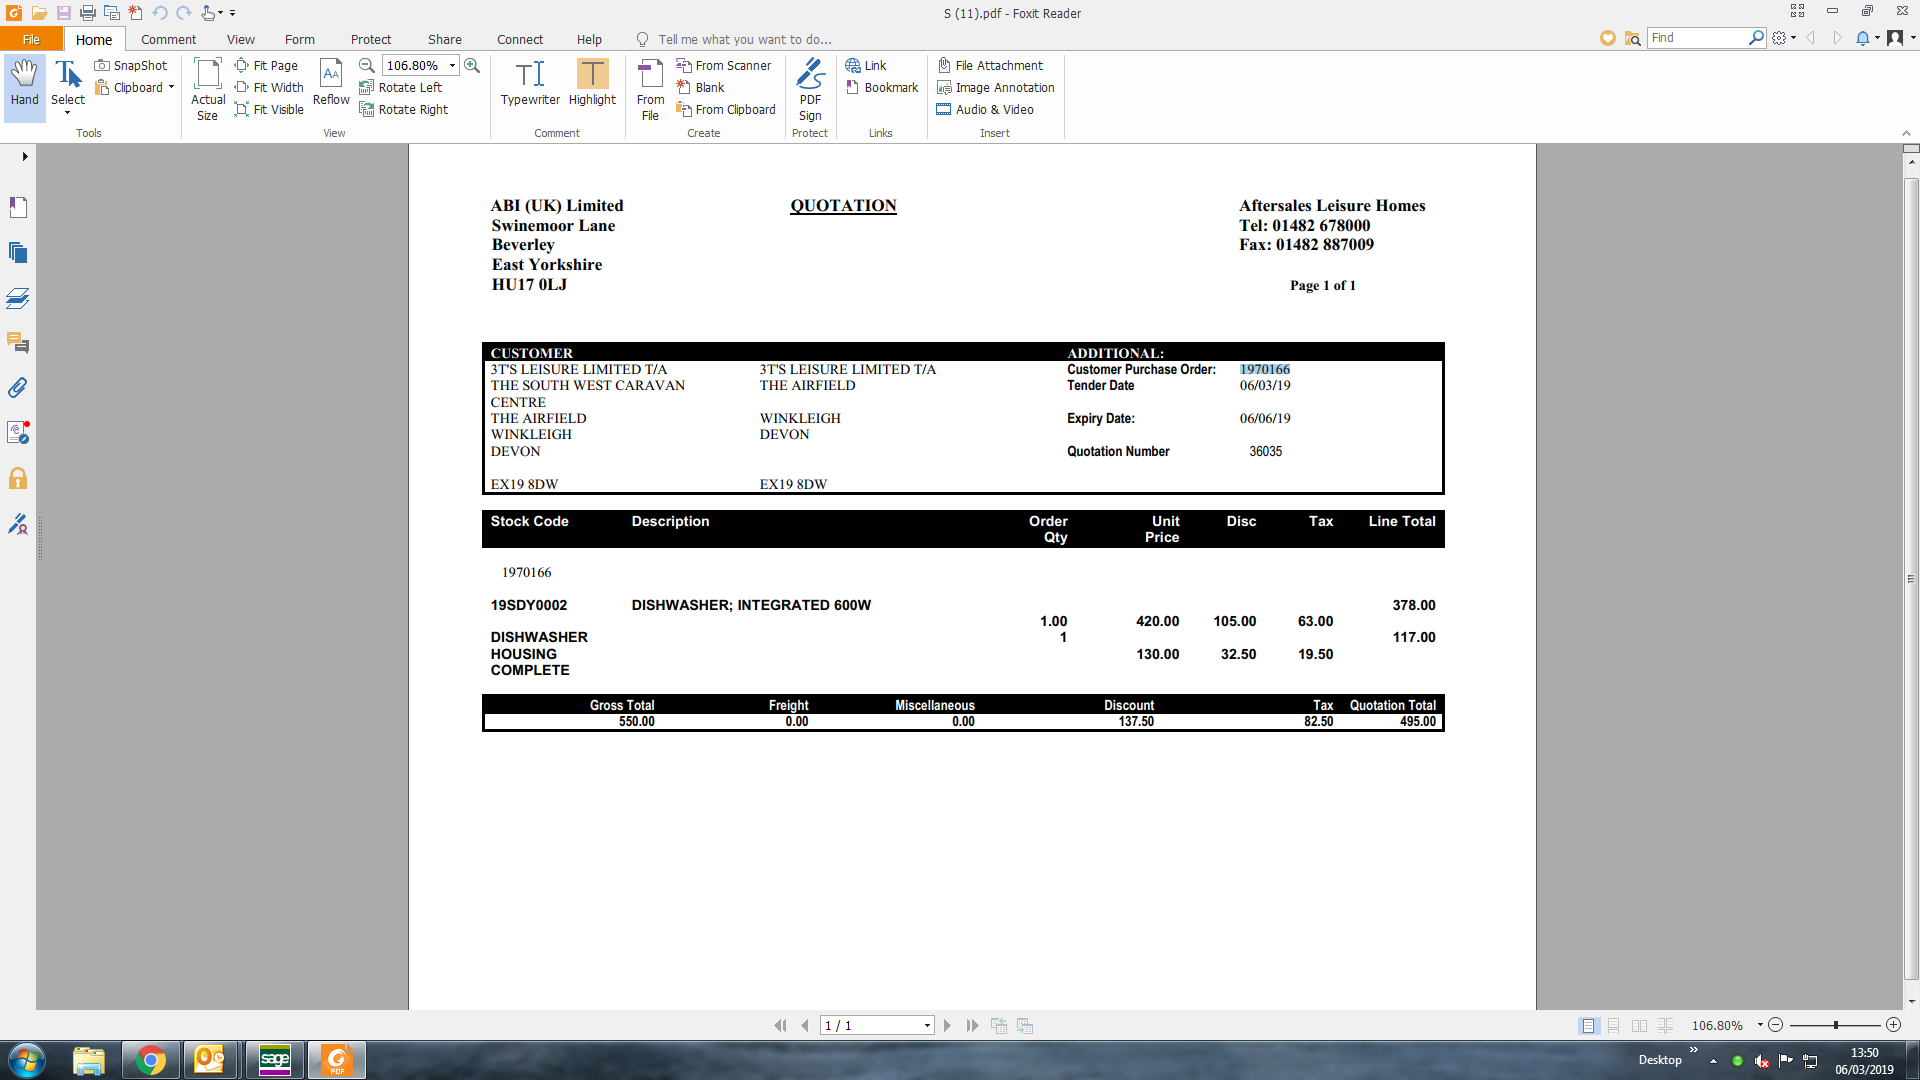
Task: Open the security lock panel in sidebar
Action: [x=18, y=478]
